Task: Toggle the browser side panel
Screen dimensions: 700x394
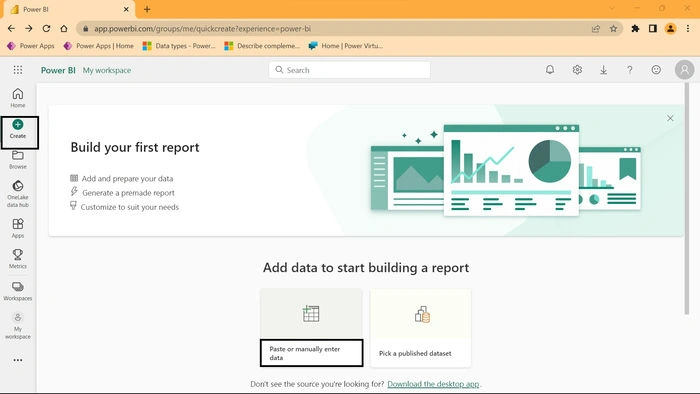Action: tap(653, 29)
